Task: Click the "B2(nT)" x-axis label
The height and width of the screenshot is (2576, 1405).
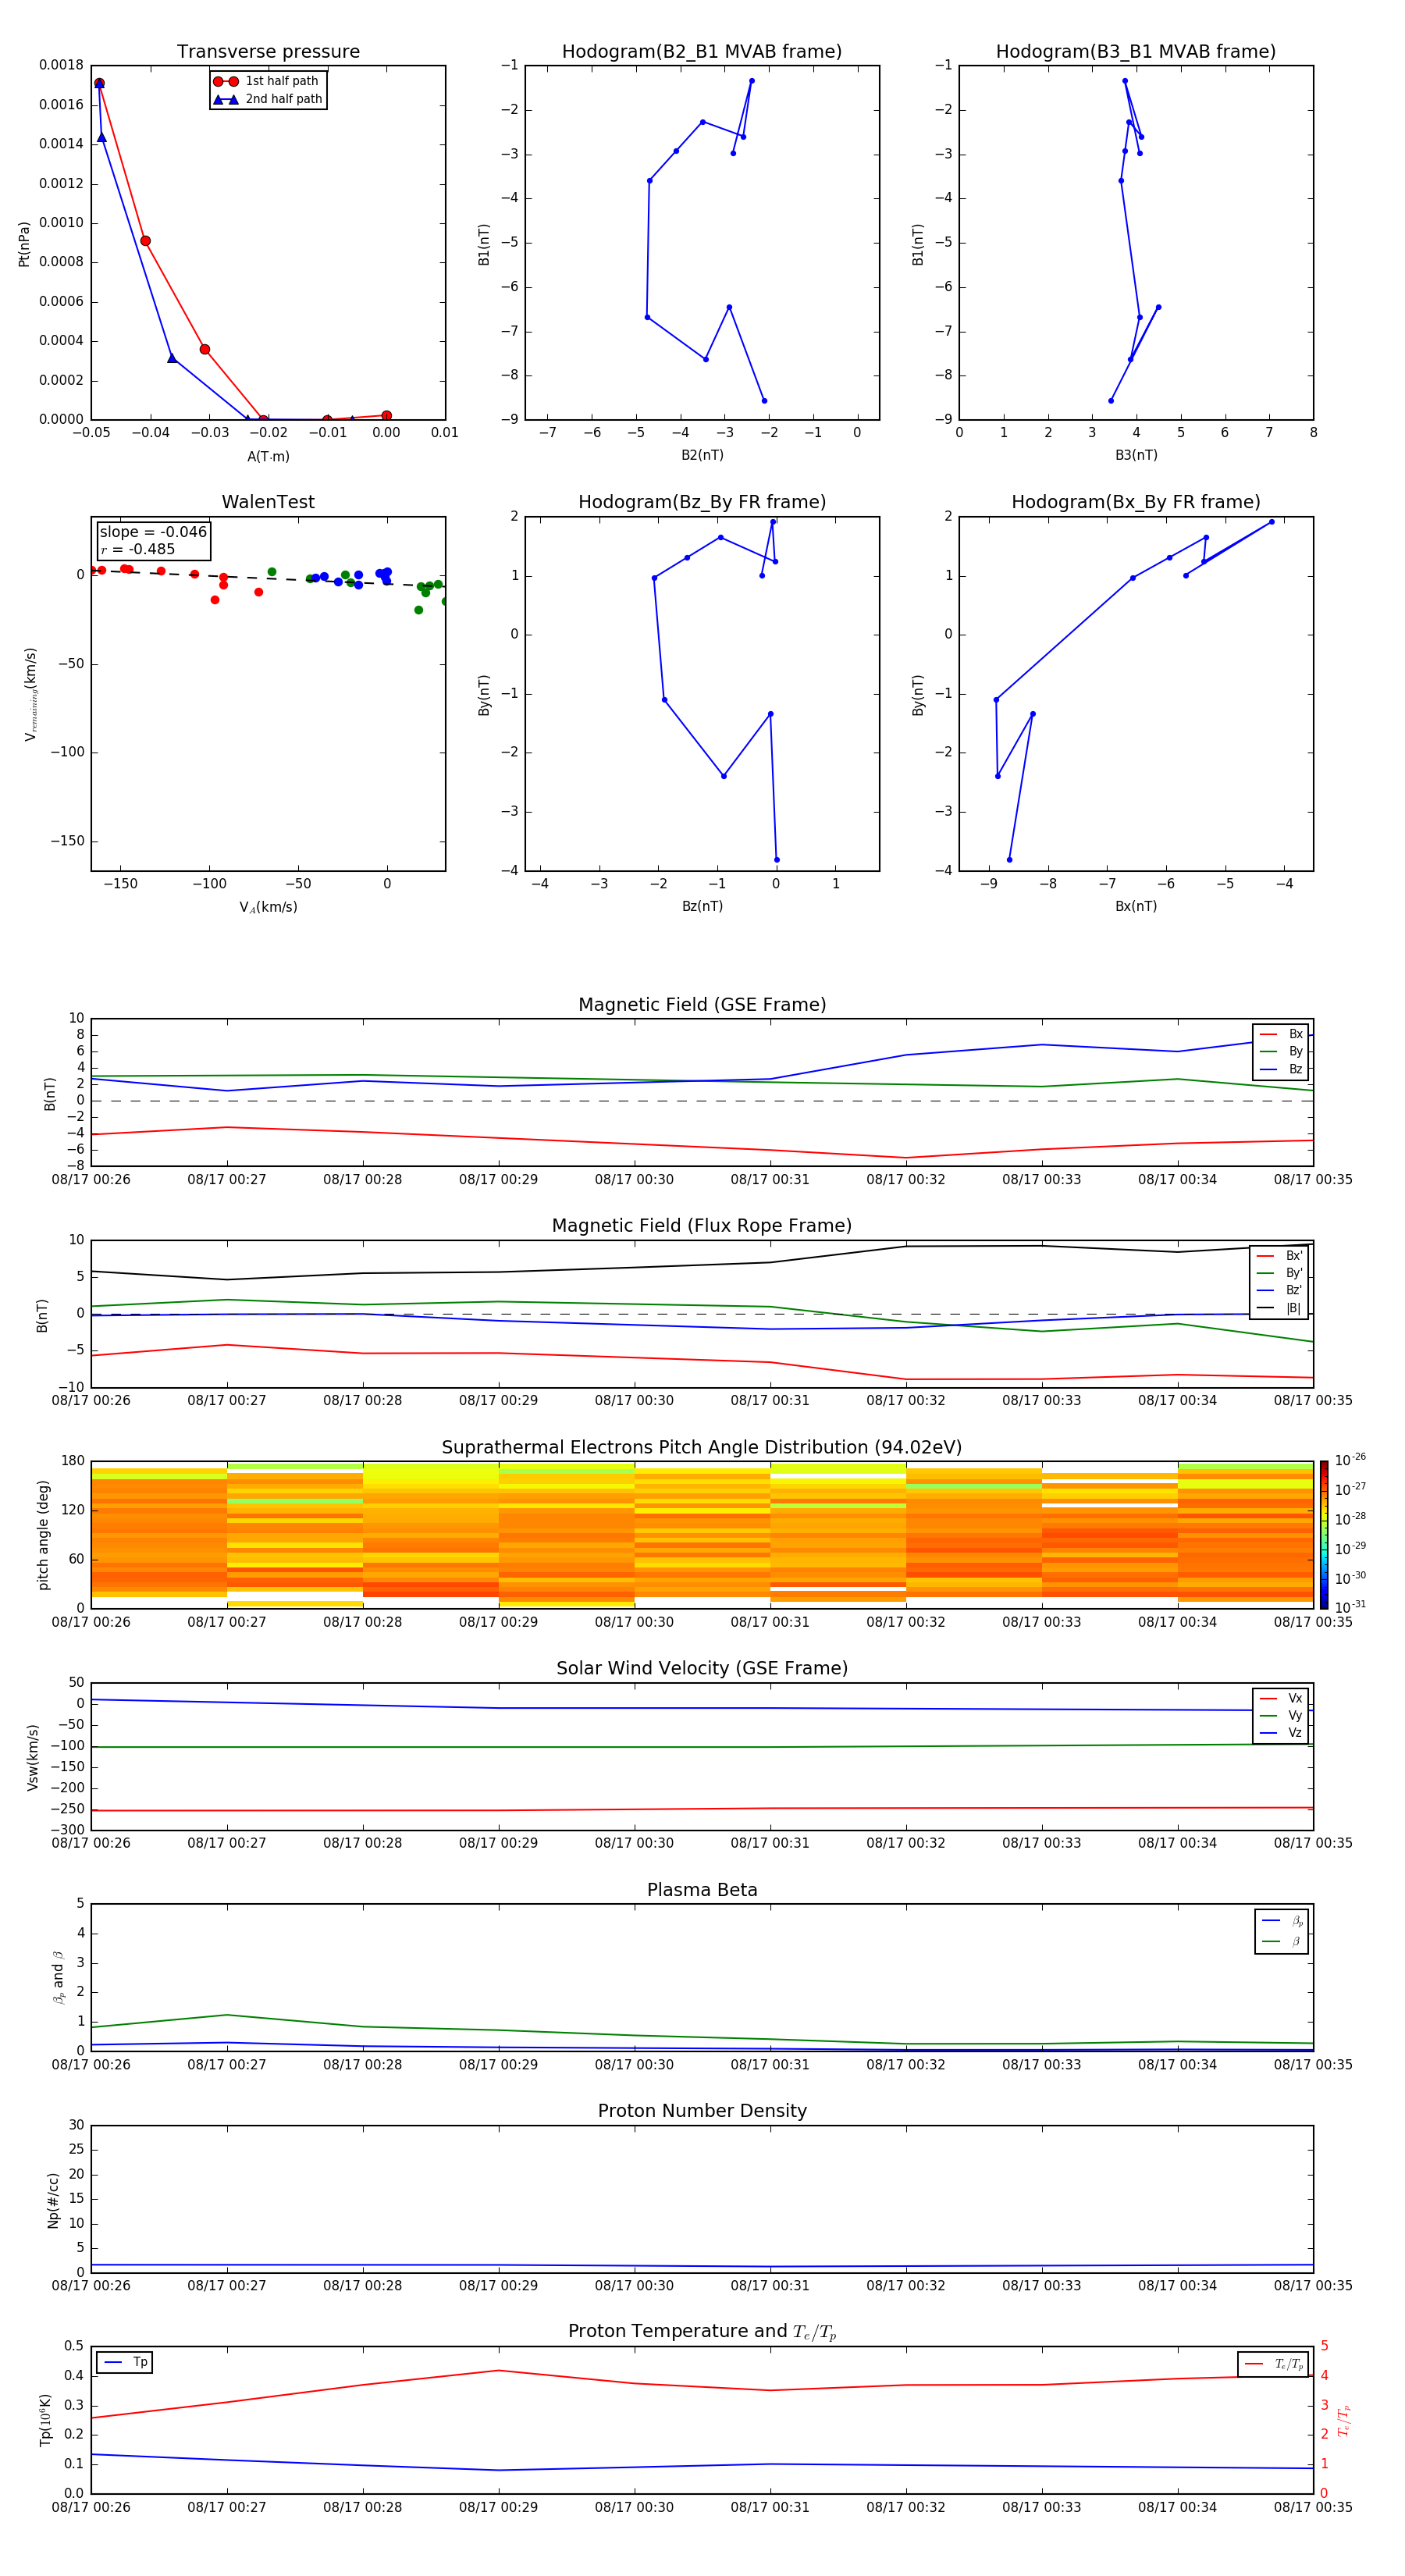Action: click(702, 455)
